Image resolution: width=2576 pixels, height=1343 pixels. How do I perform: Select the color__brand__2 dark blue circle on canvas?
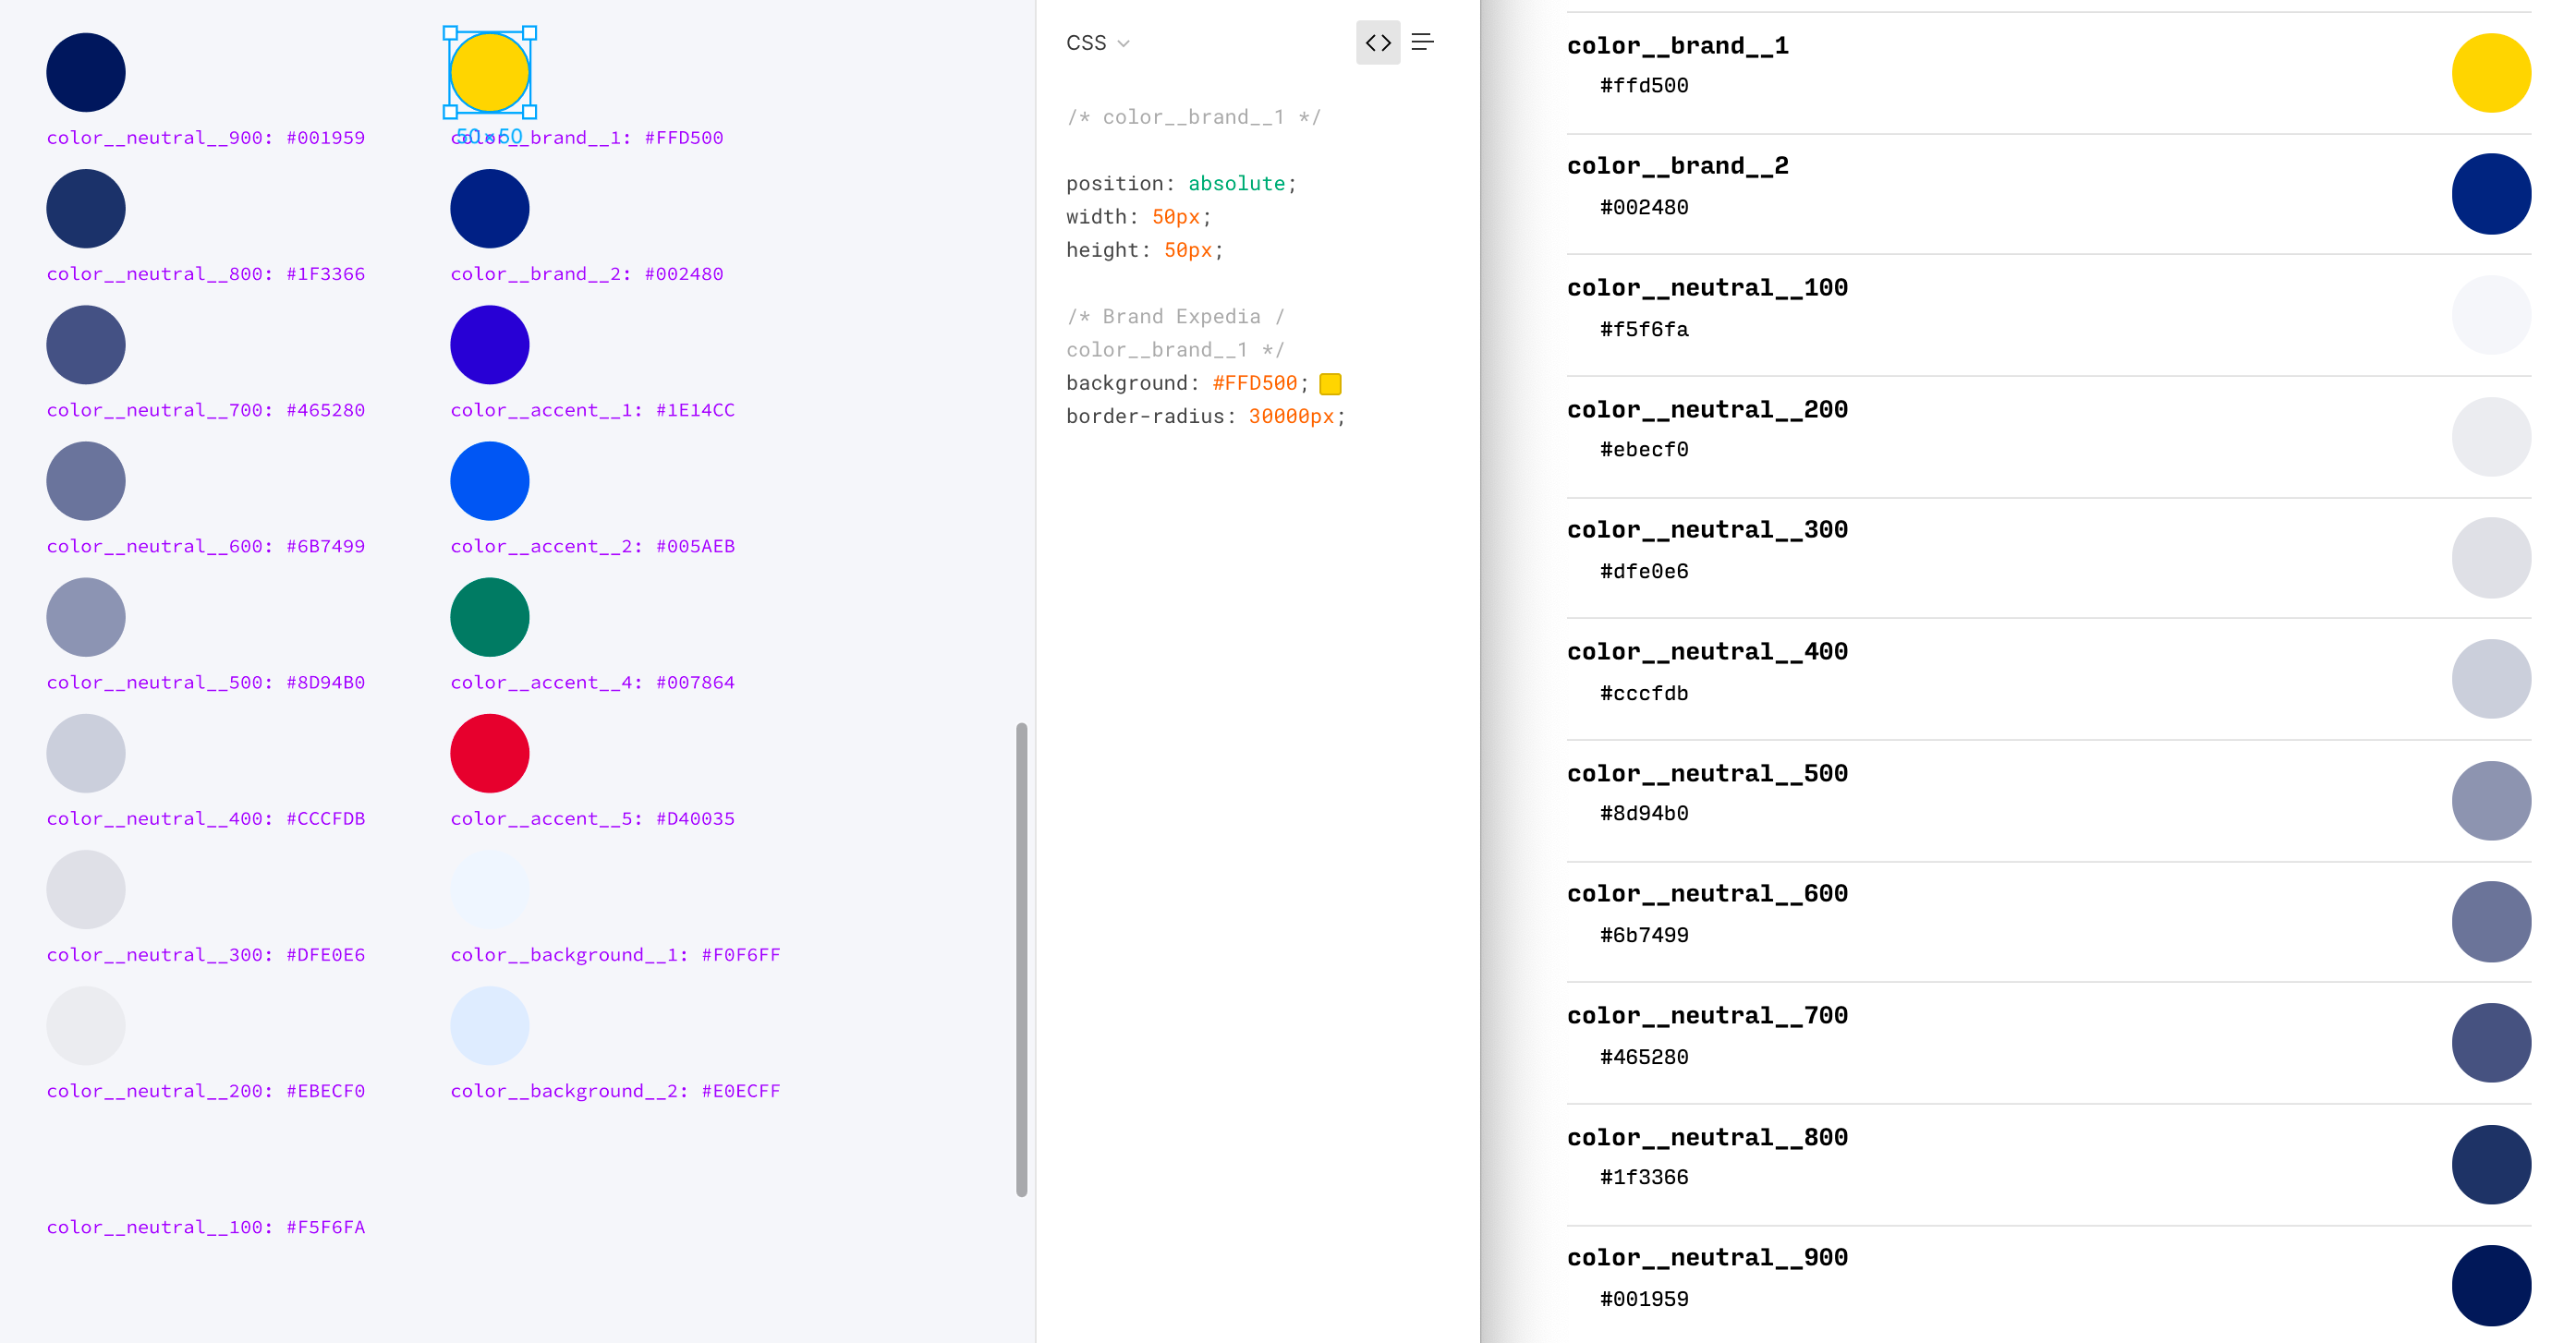(489, 209)
